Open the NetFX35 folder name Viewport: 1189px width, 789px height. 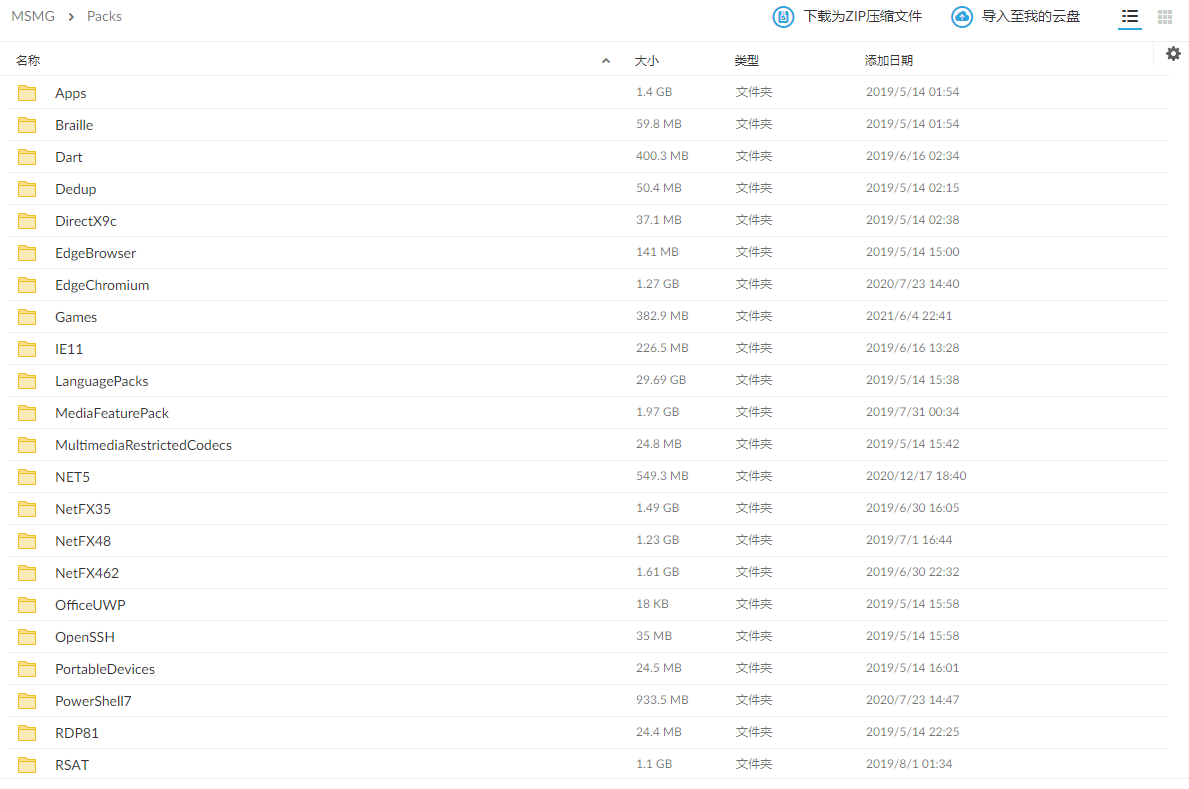83,509
